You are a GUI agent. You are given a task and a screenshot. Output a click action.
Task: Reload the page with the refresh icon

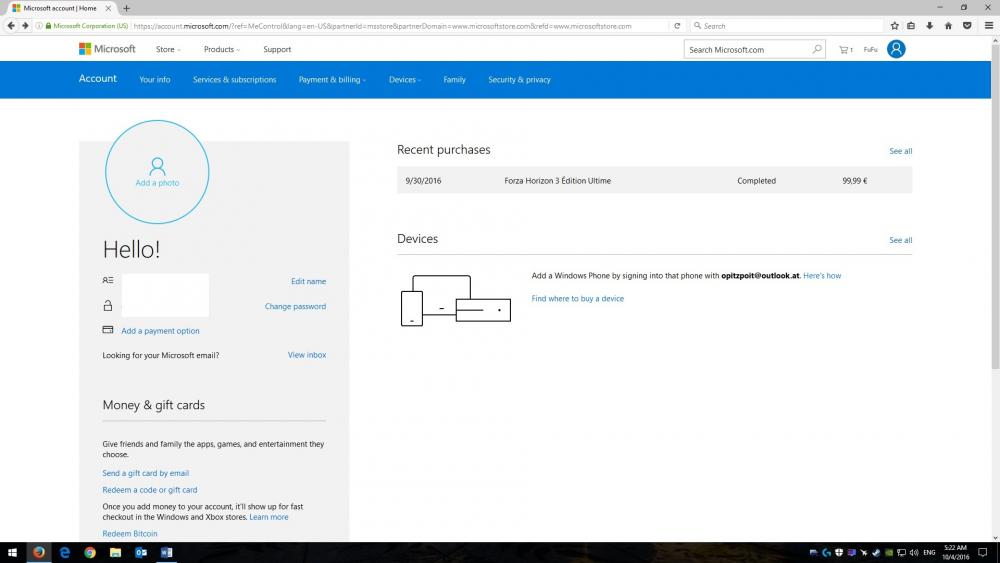click(677, 26)
